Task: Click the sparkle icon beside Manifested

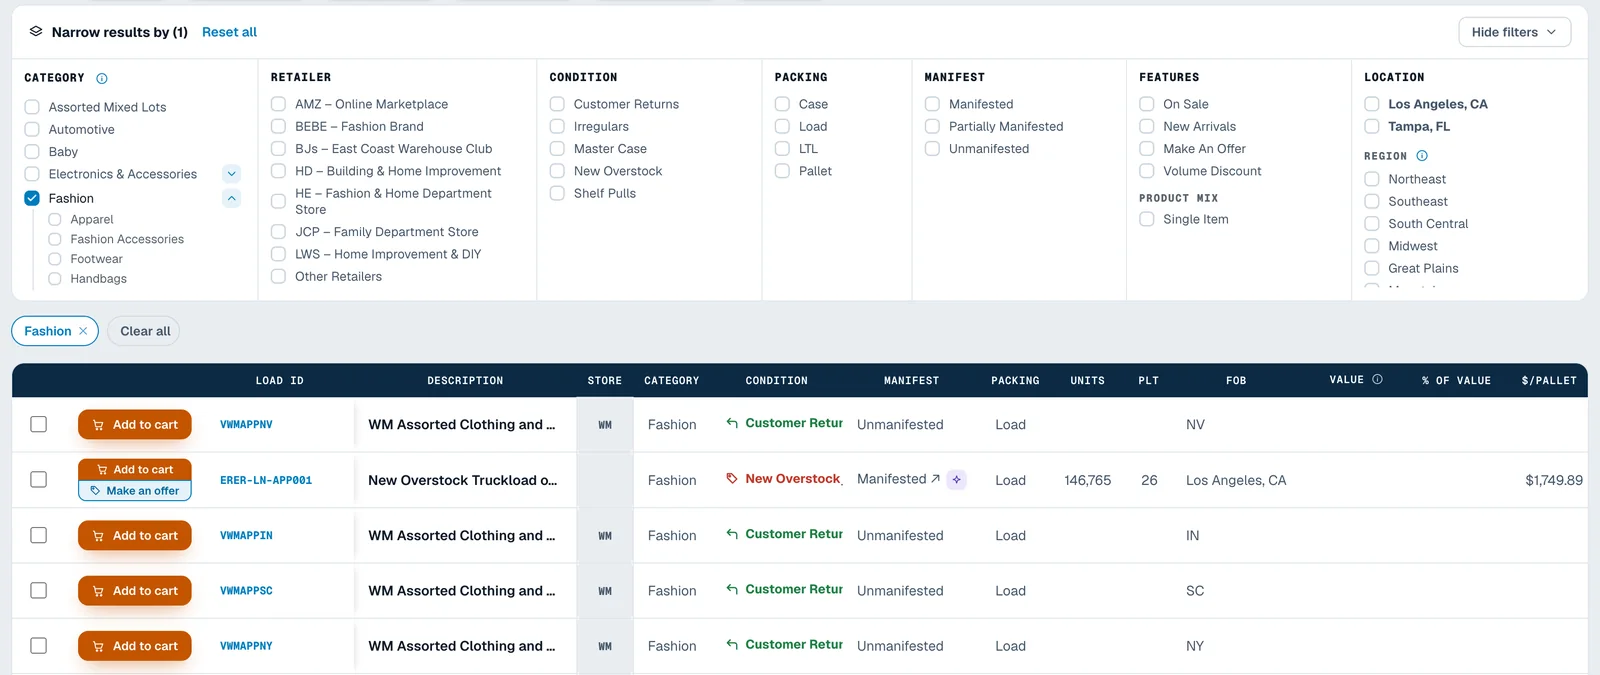Action: (957, 480)
